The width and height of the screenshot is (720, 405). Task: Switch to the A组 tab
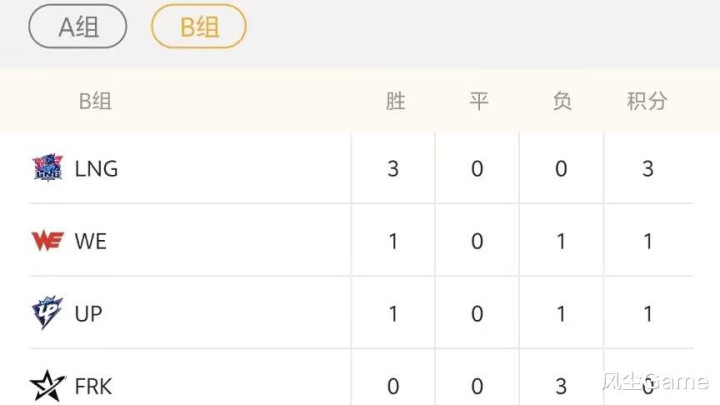pyautogui.click(x=78, y=27)
